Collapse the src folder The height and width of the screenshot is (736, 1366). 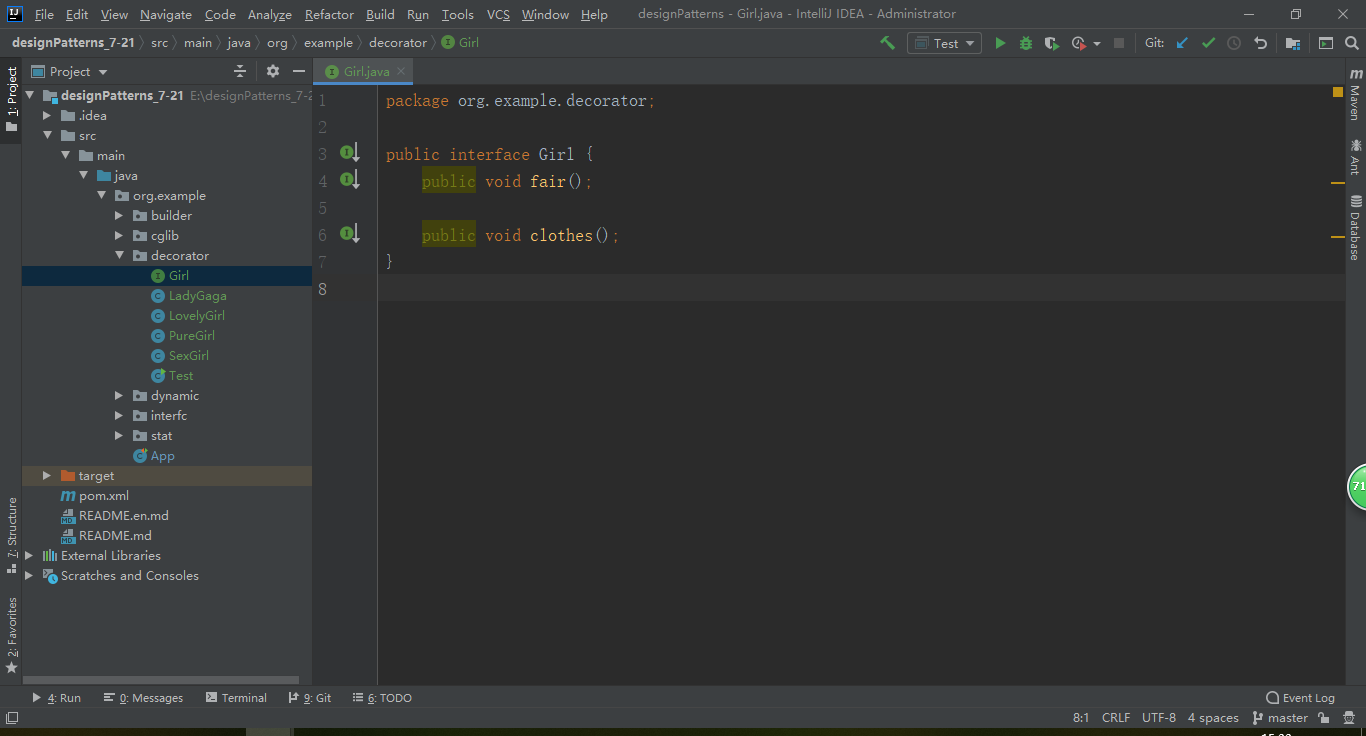[x=47, y=136]
